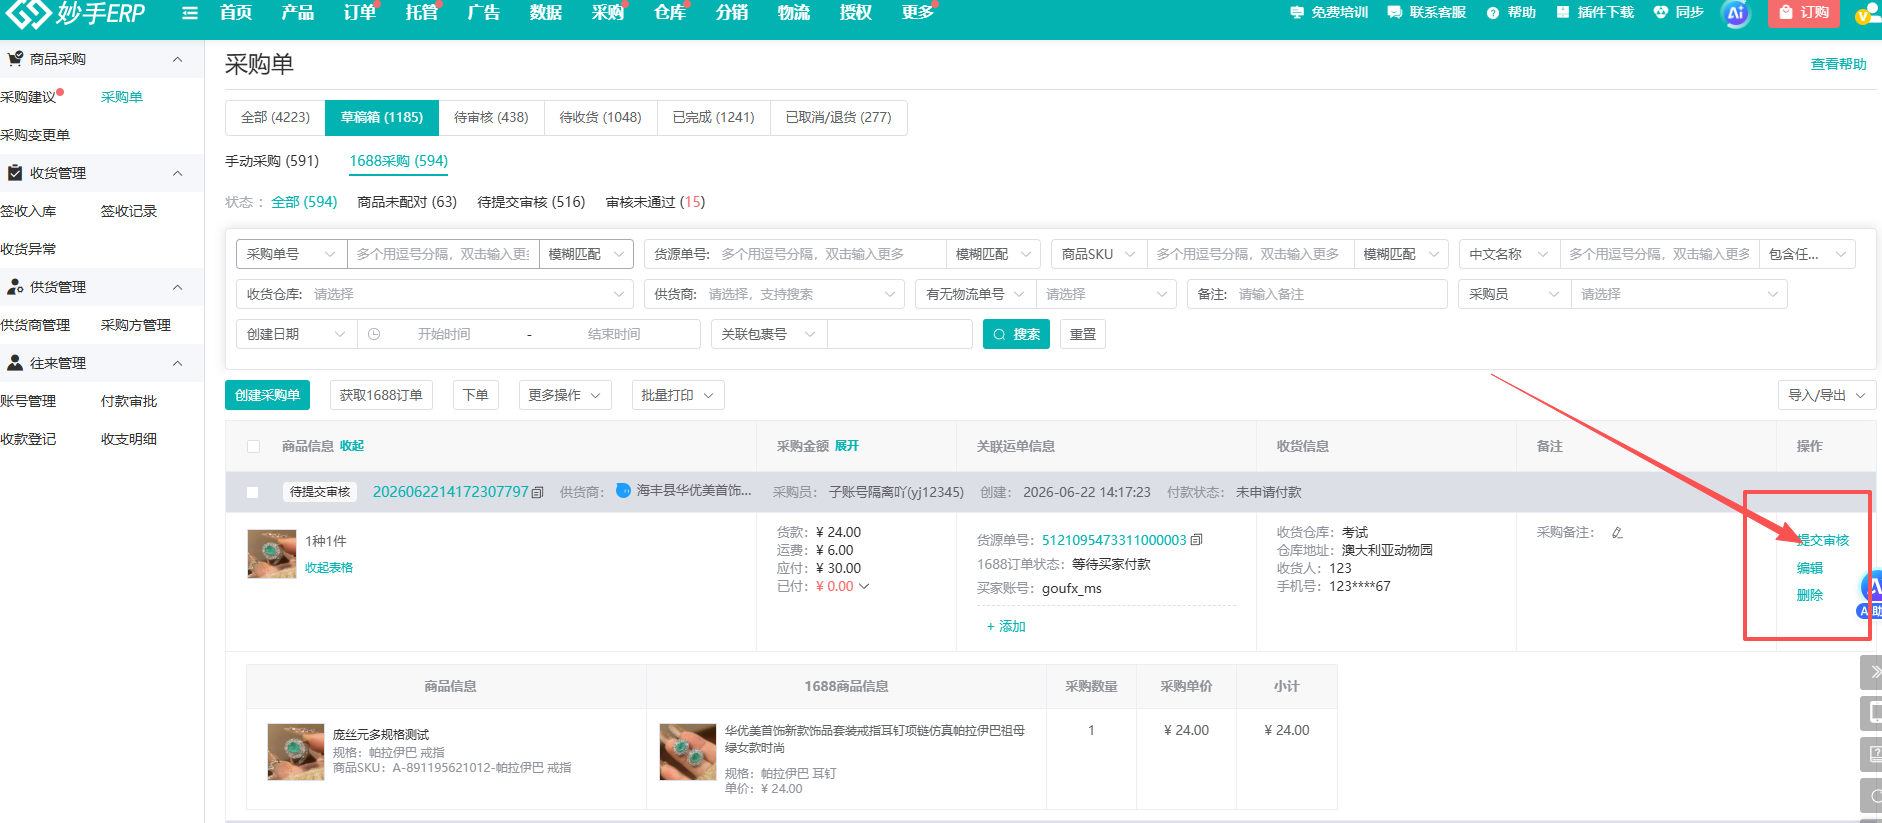The image size is (1882, 823).
Task: Open 插件下载 in header
Action: coord(1595,12)
